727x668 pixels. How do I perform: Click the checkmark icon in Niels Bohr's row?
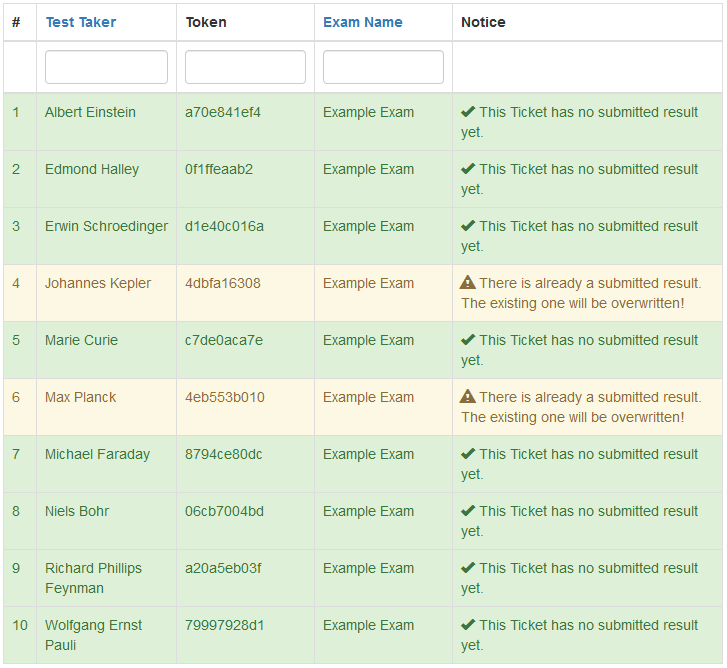coord(468,511)
